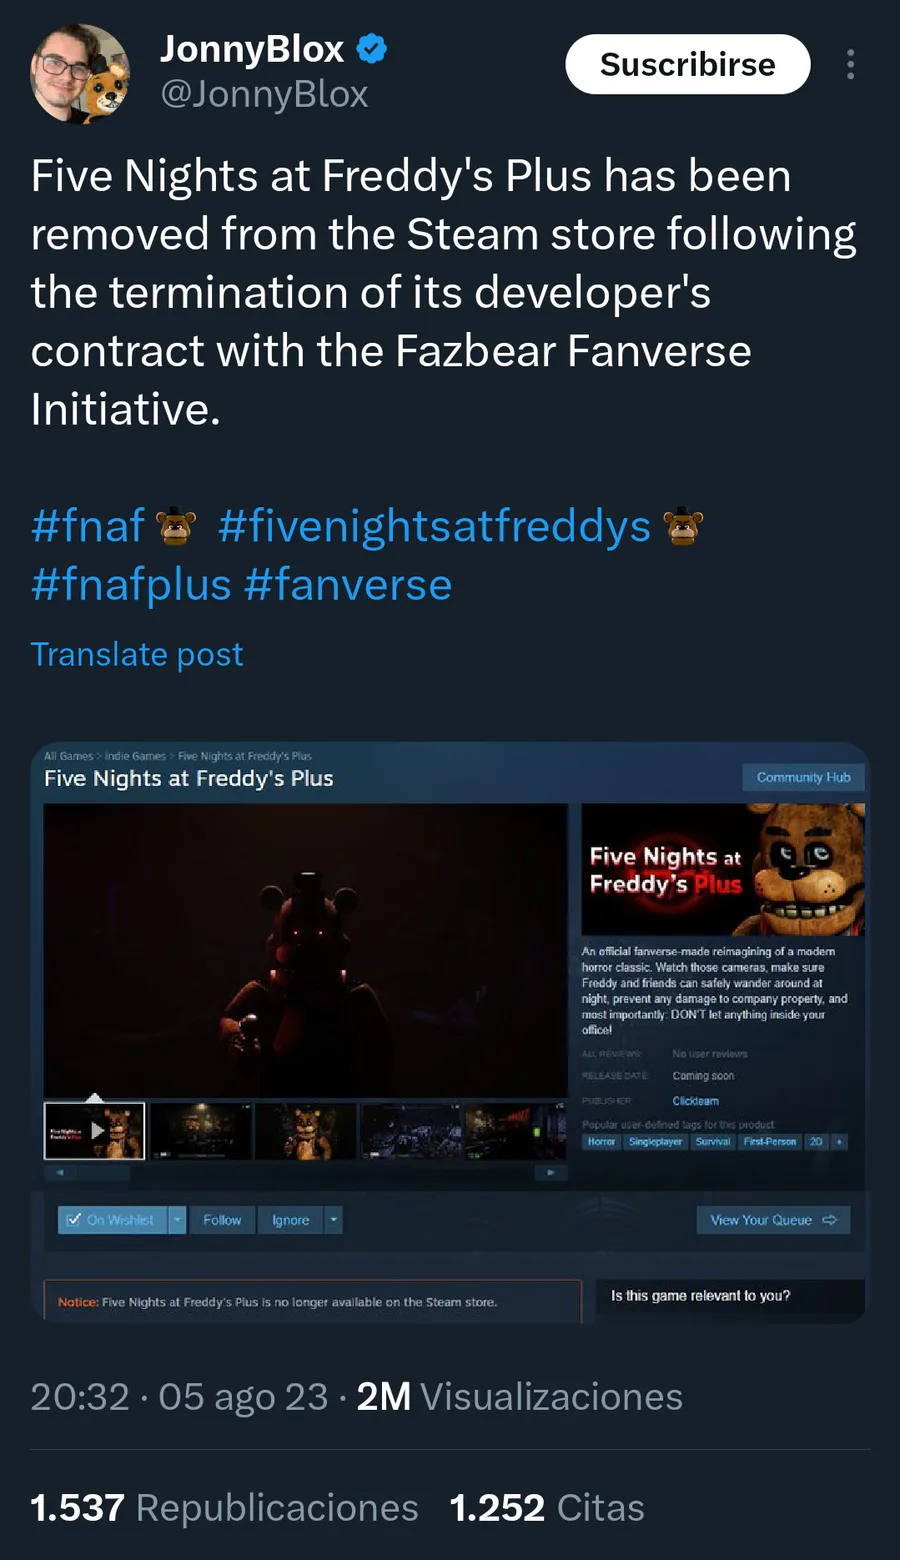Click the View Your Queue arrow icon
This screenshot has width=900, height=1560.
829,1220
